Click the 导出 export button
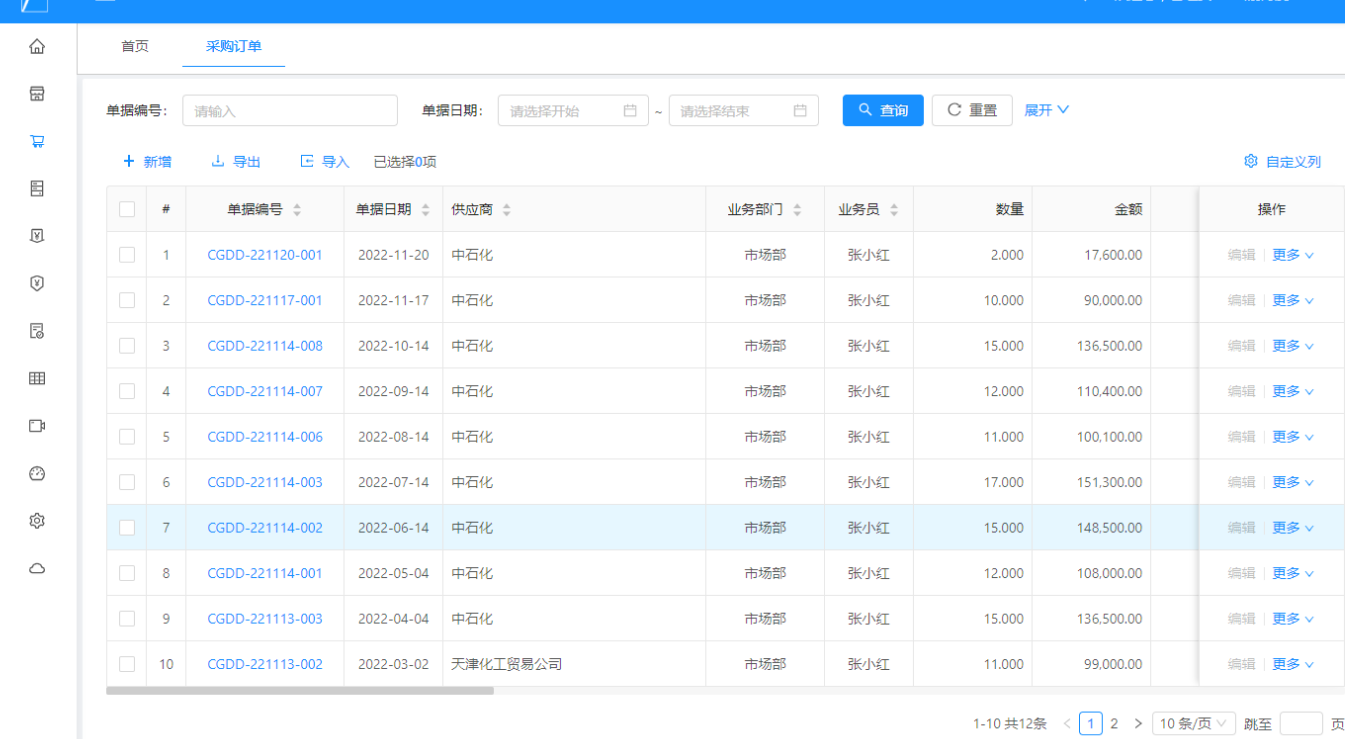1345x739 pixels. pos(236,162)
